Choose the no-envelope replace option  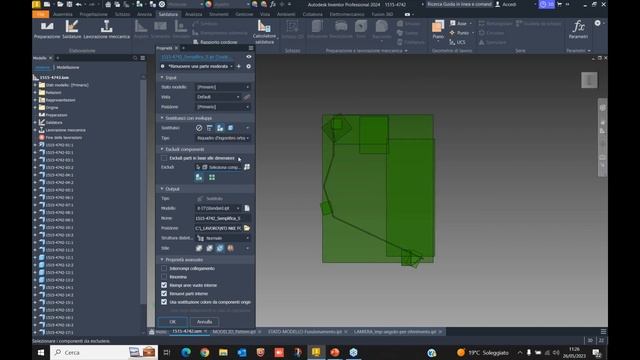(x=199, y=128)
